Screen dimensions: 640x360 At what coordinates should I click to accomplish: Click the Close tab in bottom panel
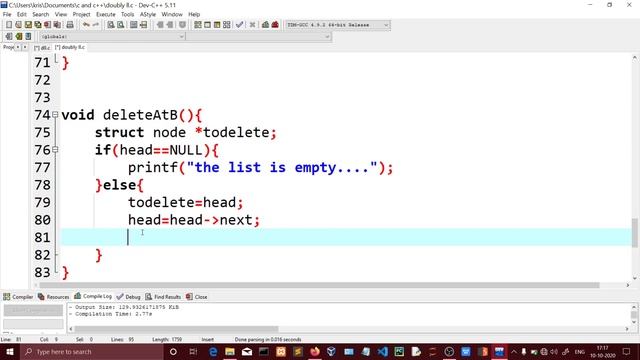coord(197,297)
